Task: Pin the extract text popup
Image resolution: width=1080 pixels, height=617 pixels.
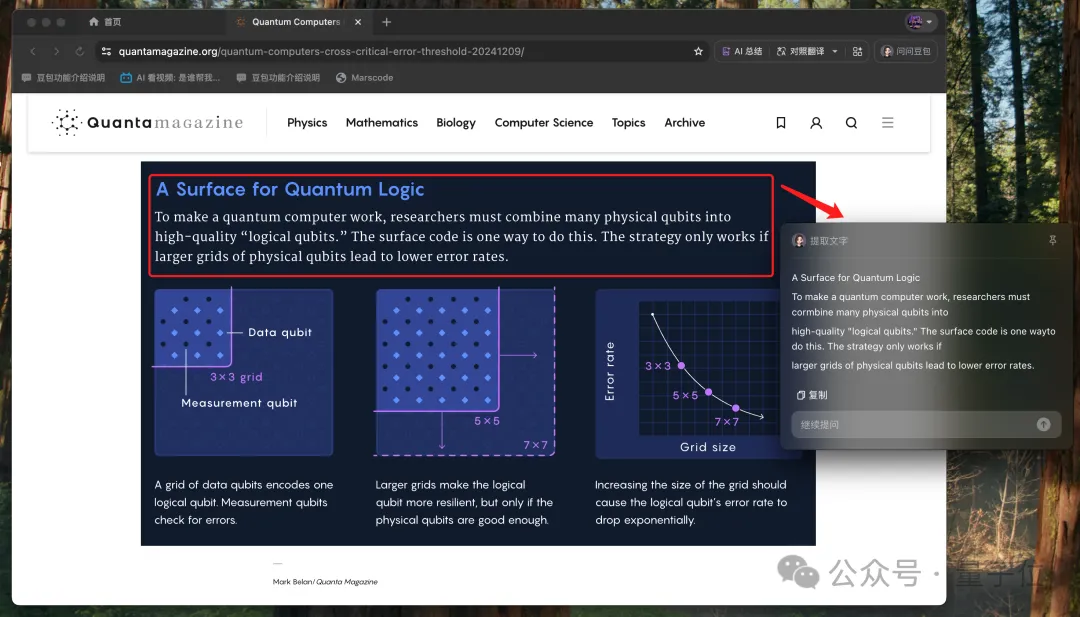Action: [1052, 240]
